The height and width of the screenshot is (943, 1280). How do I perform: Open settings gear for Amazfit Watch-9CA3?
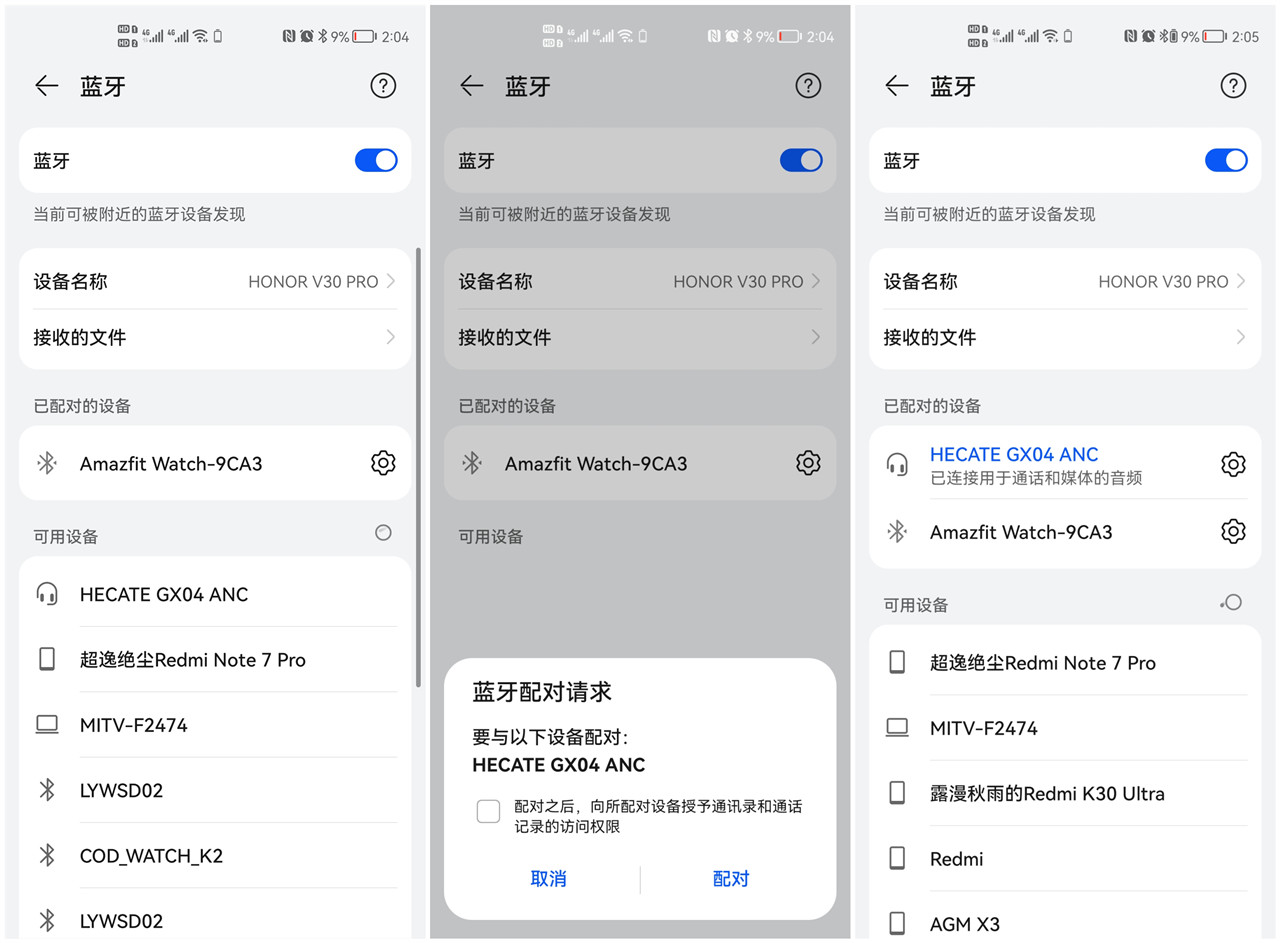383,463
